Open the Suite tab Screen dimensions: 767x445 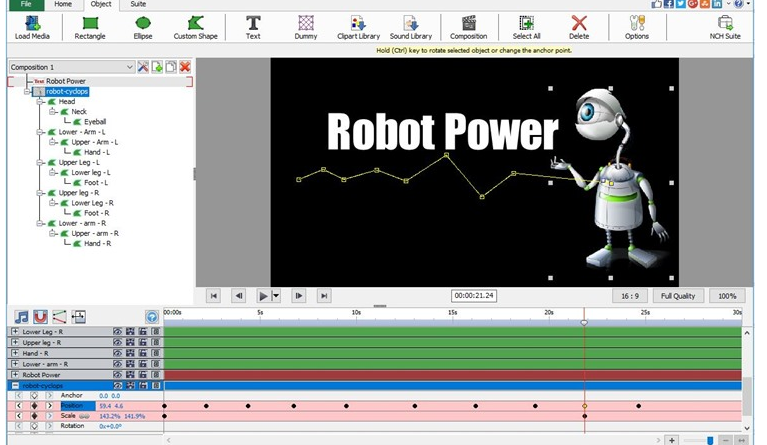coord(139,5)
